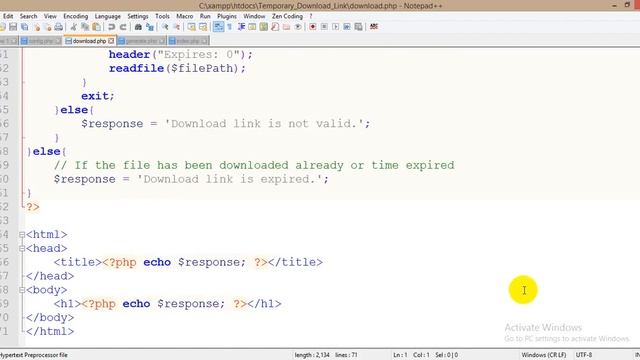Screen dimensions: 640x360
Task: Close the download.php tab
Action: 111,41
